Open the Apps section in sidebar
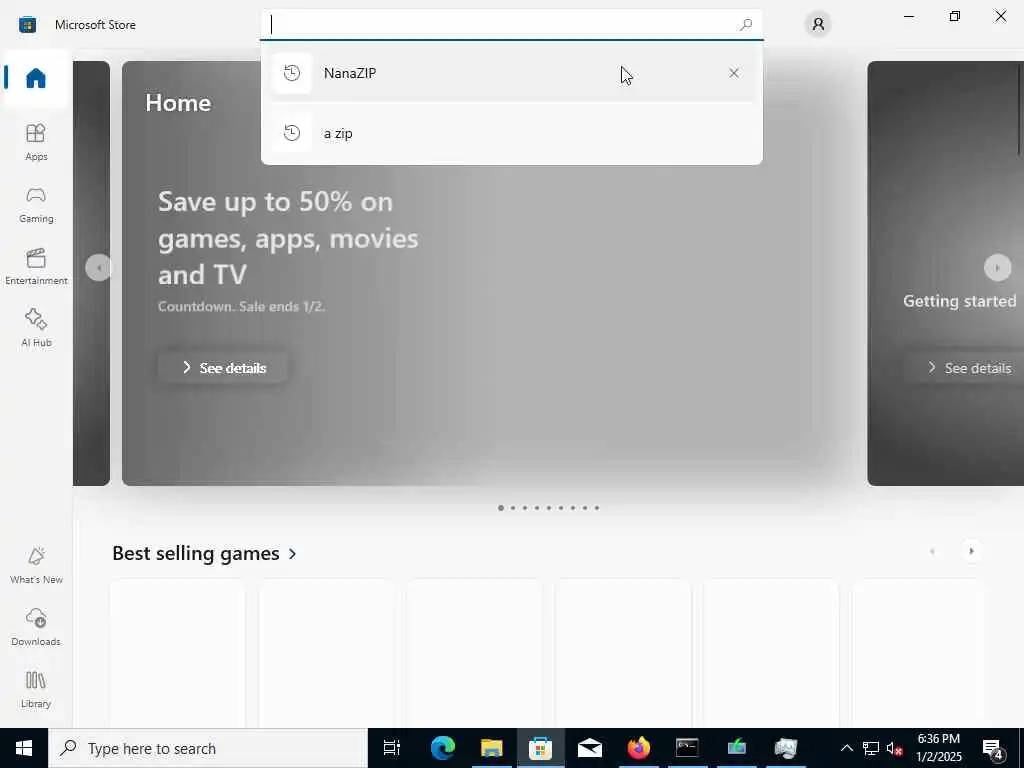This screenshot has height=768, width=1024. pyautogui.click(x=36, y=142)
